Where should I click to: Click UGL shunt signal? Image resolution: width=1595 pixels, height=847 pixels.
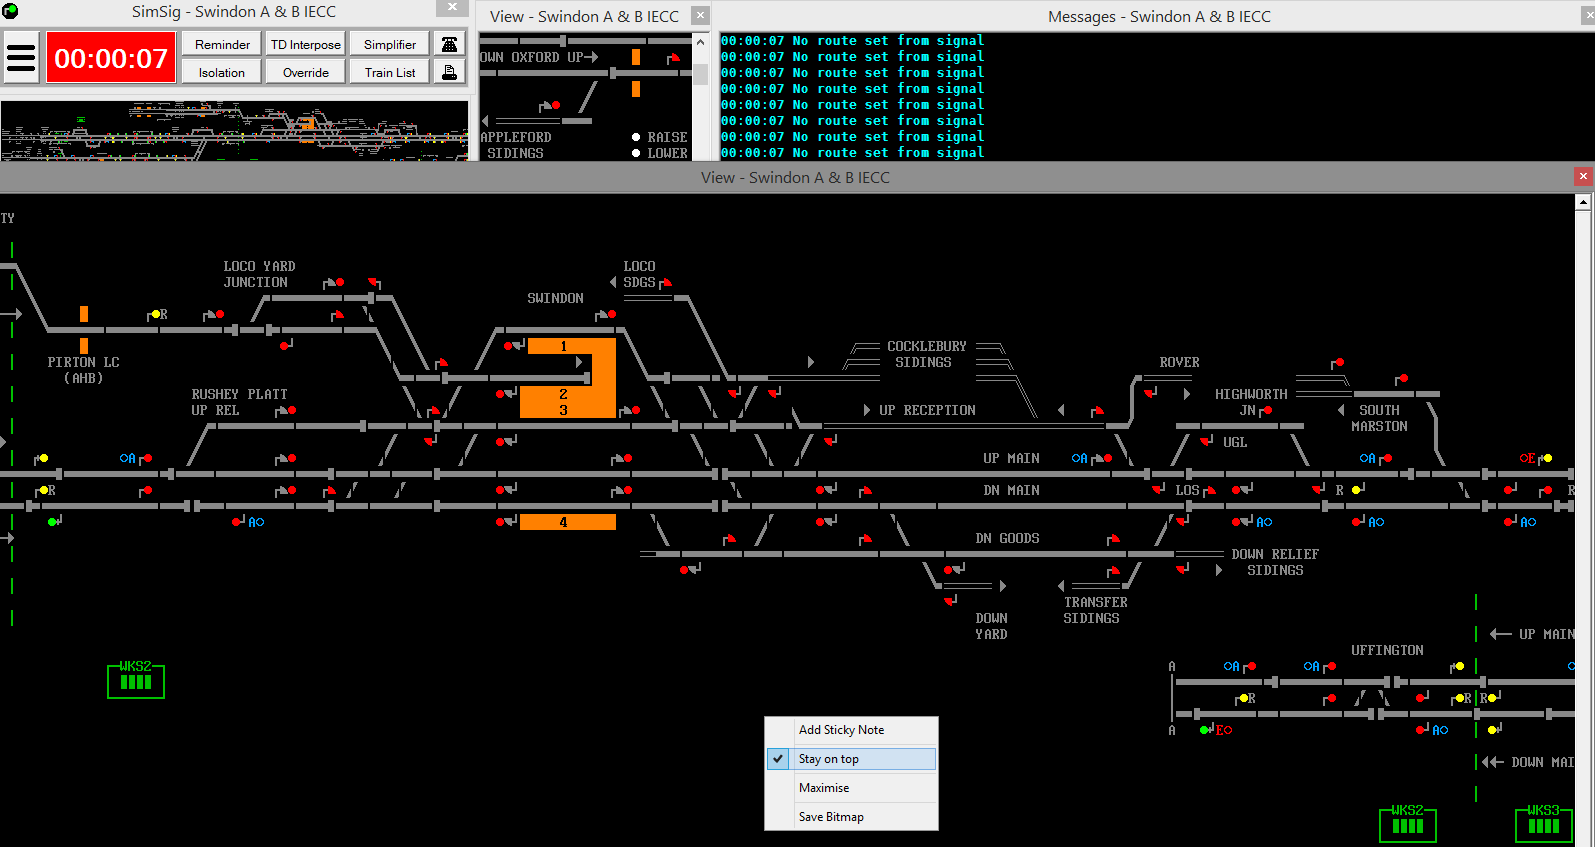coord(1207,440)
